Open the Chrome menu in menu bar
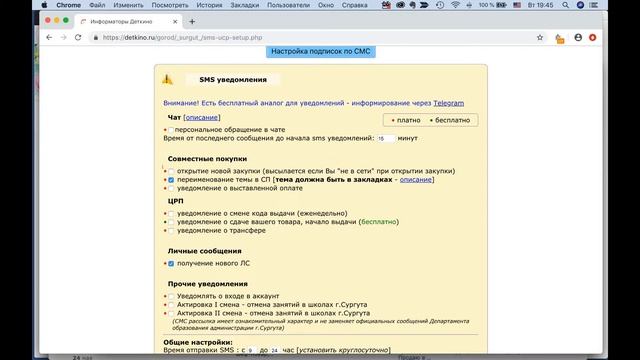The height and width of the screenshot is (360, 640). click(68, 5)
